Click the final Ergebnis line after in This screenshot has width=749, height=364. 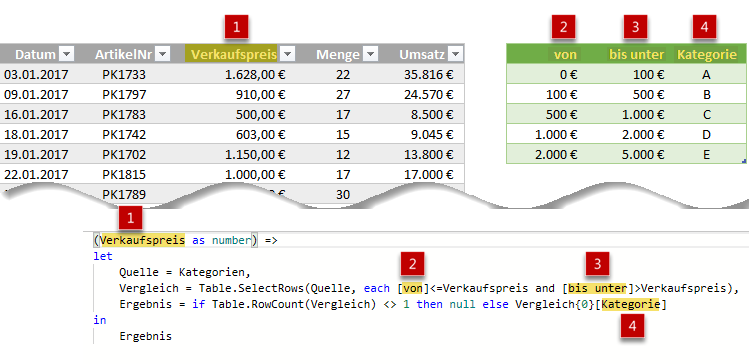[146, 336]
